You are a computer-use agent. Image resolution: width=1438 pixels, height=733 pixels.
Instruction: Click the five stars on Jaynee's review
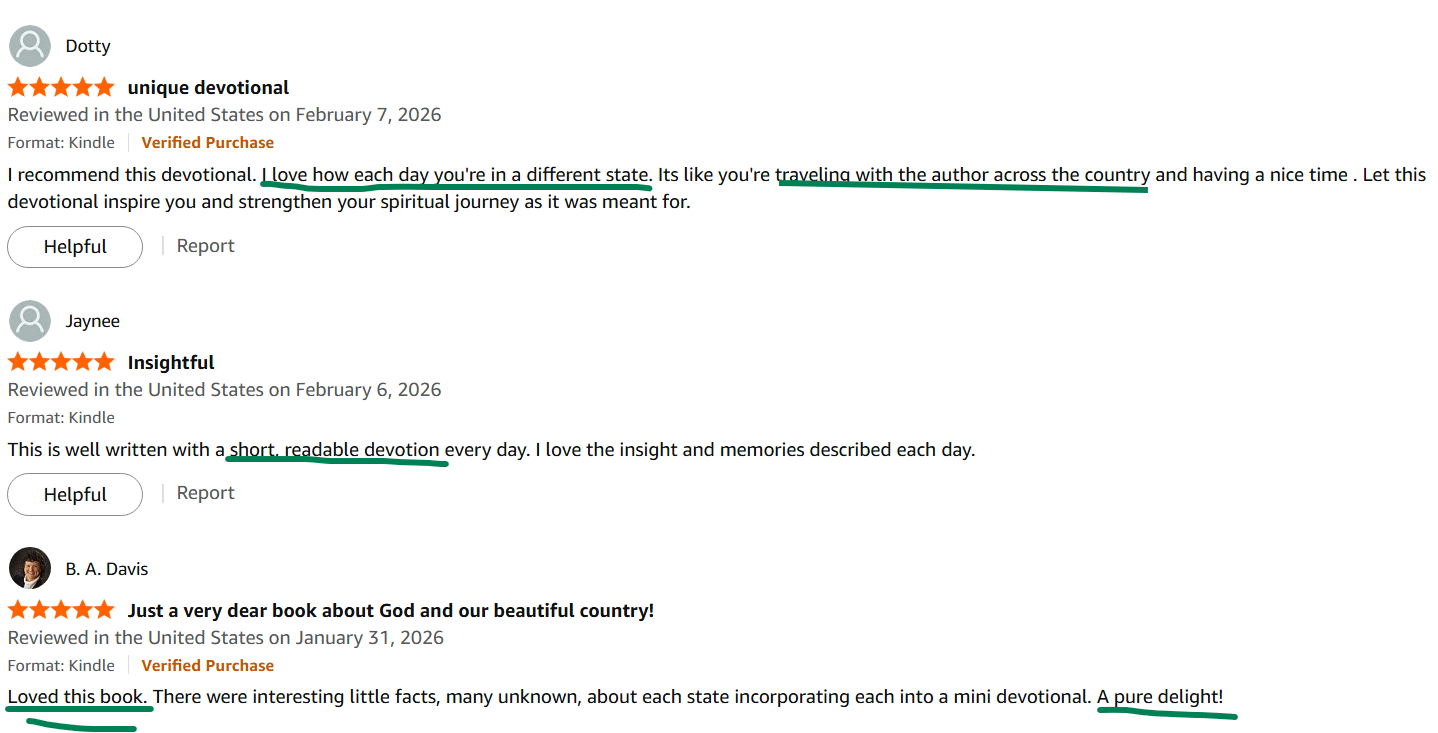pos(61,362)
